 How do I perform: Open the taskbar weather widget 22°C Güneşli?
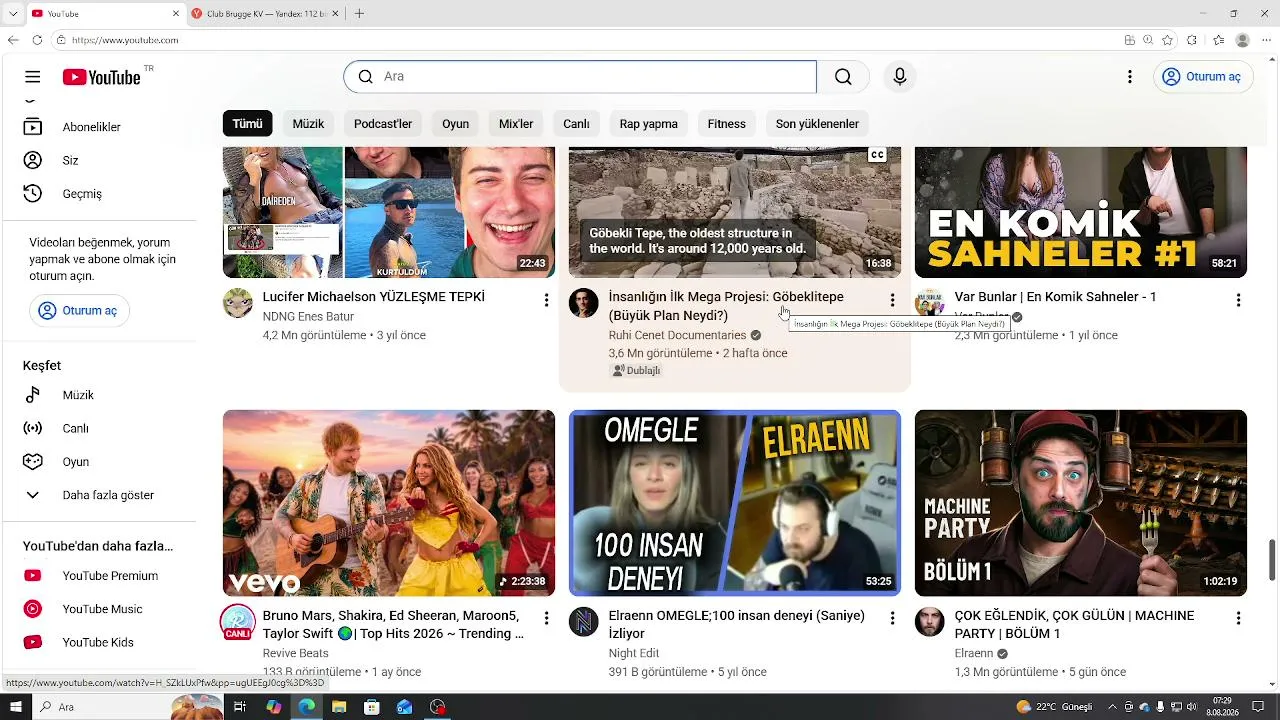[x=1054, y=707]
